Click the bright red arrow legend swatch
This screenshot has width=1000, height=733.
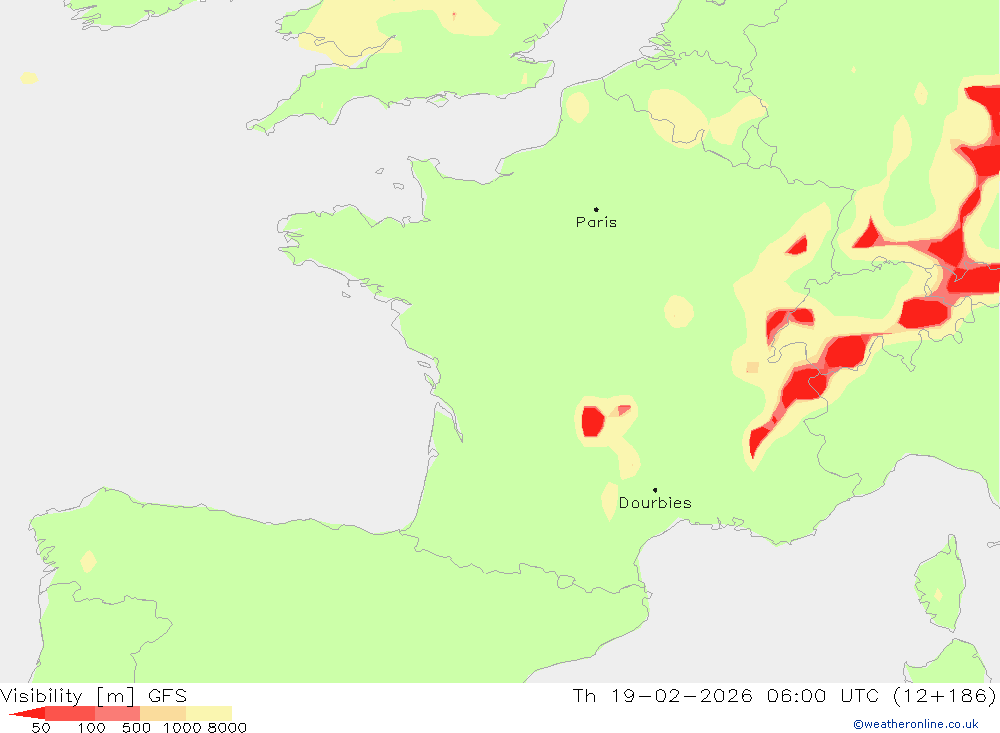pyautogui.click(x=27, y=714)
